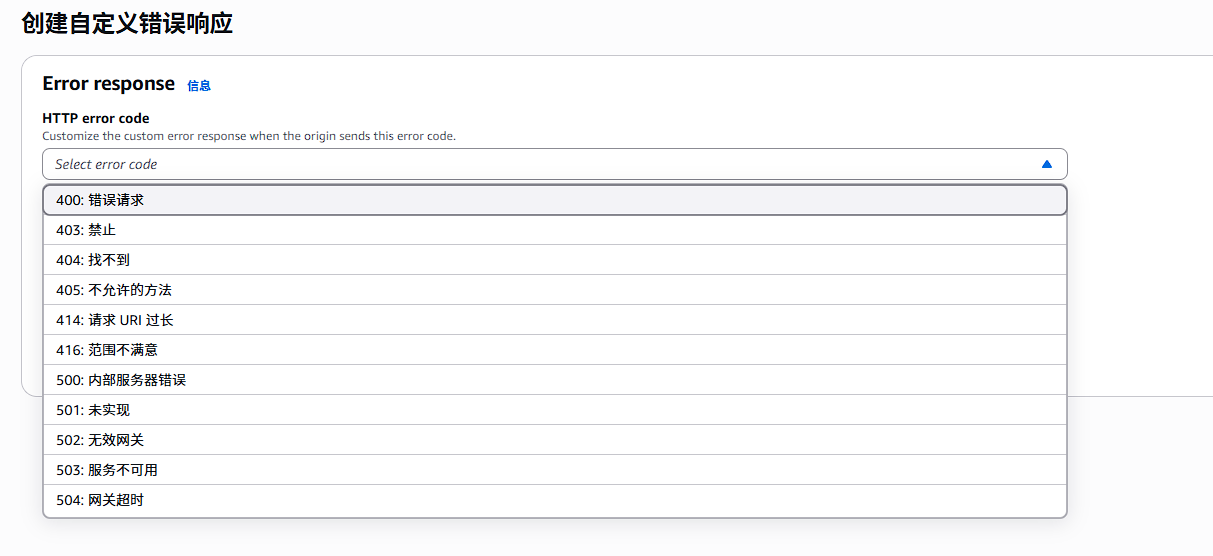This screenshot has width=1213, height=556.
Task: Click the Error response section heading
Action: tap(108, 84)
